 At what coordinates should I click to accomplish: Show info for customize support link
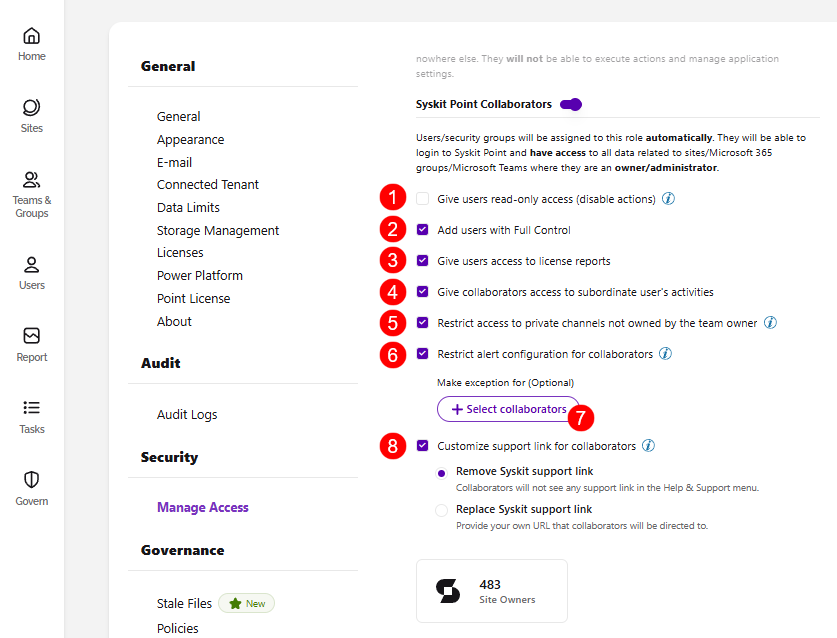(648, 445)
